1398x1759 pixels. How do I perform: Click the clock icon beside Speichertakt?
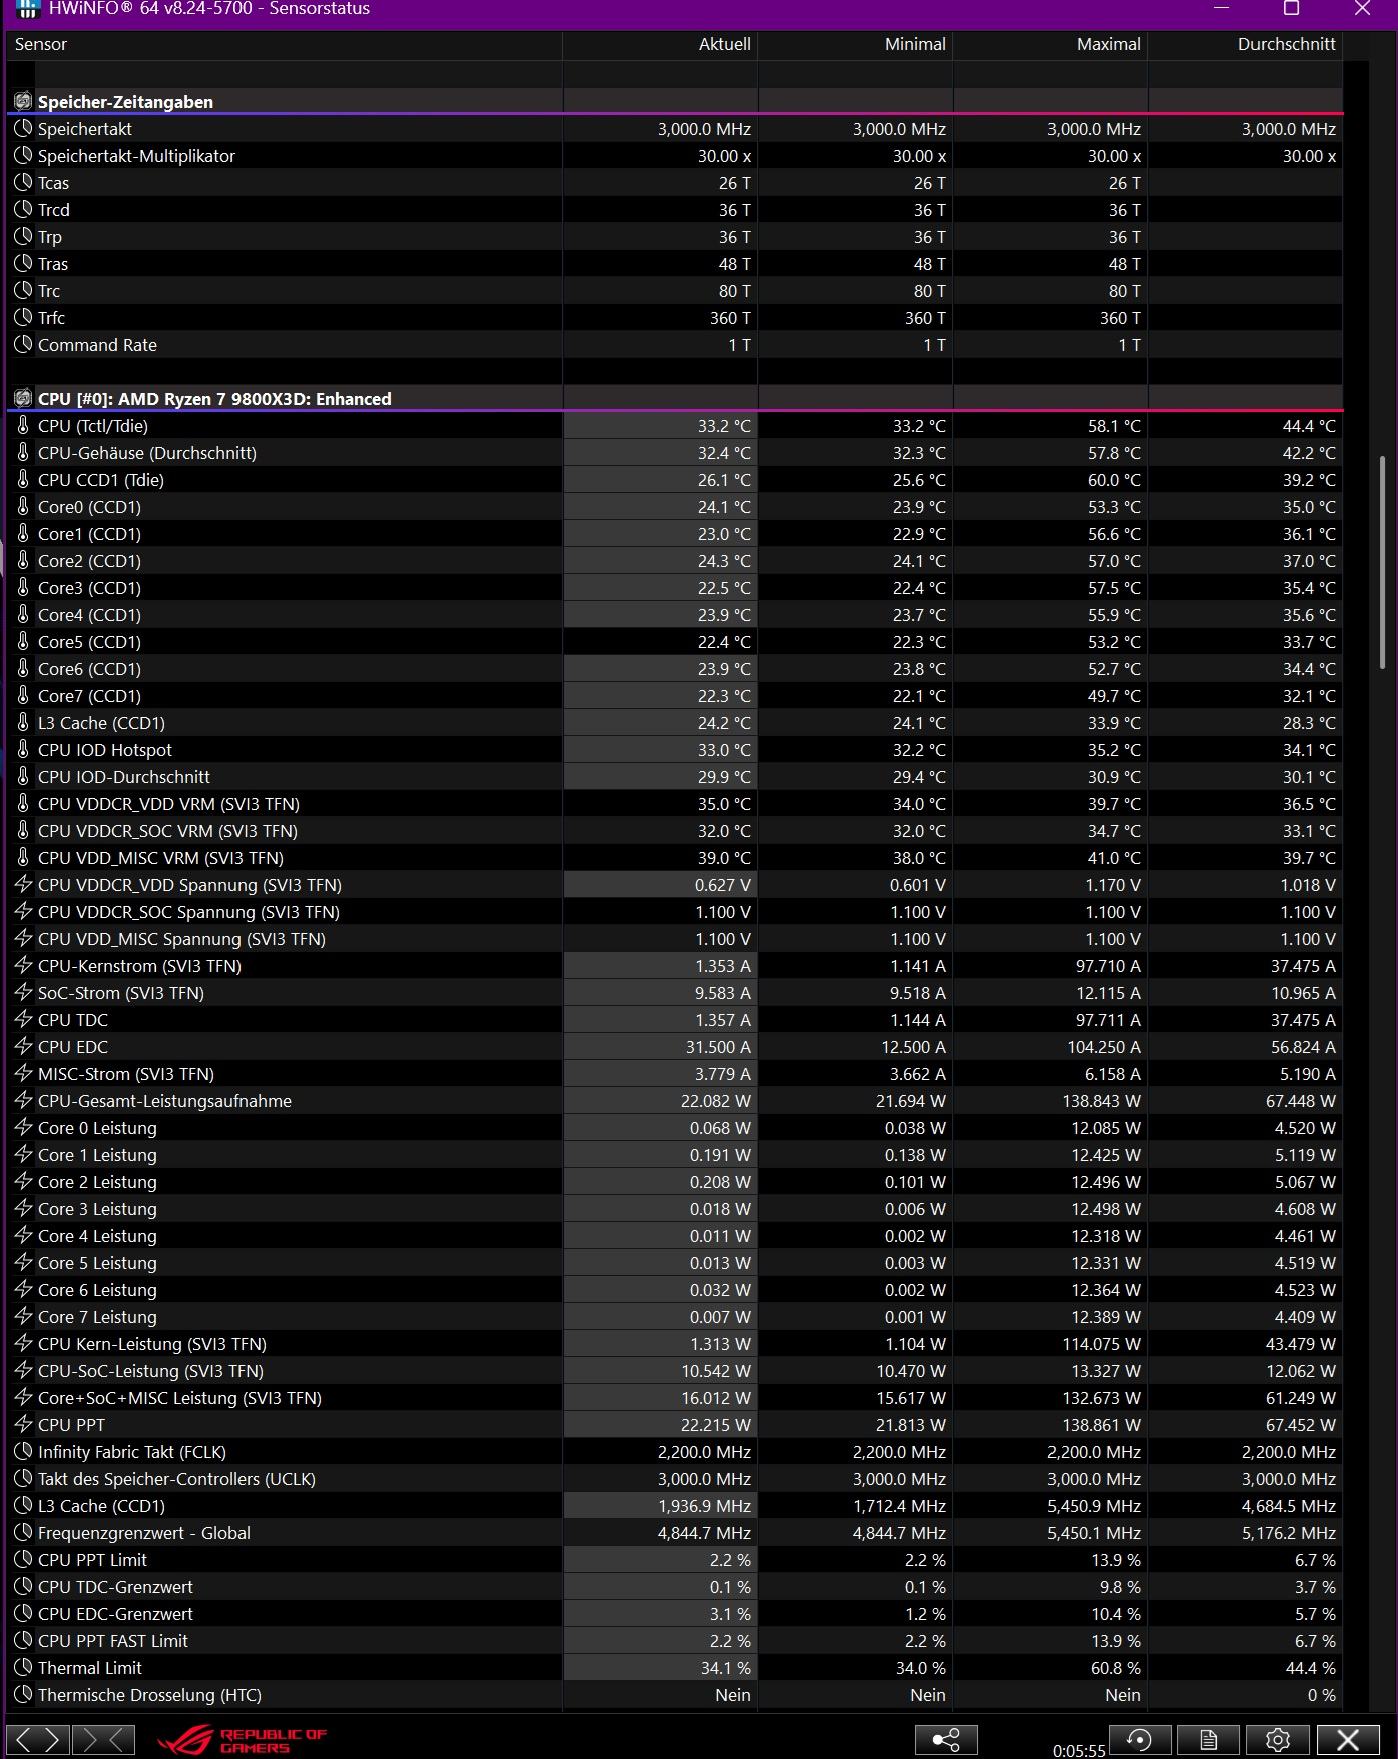click(x=23, y=129)
